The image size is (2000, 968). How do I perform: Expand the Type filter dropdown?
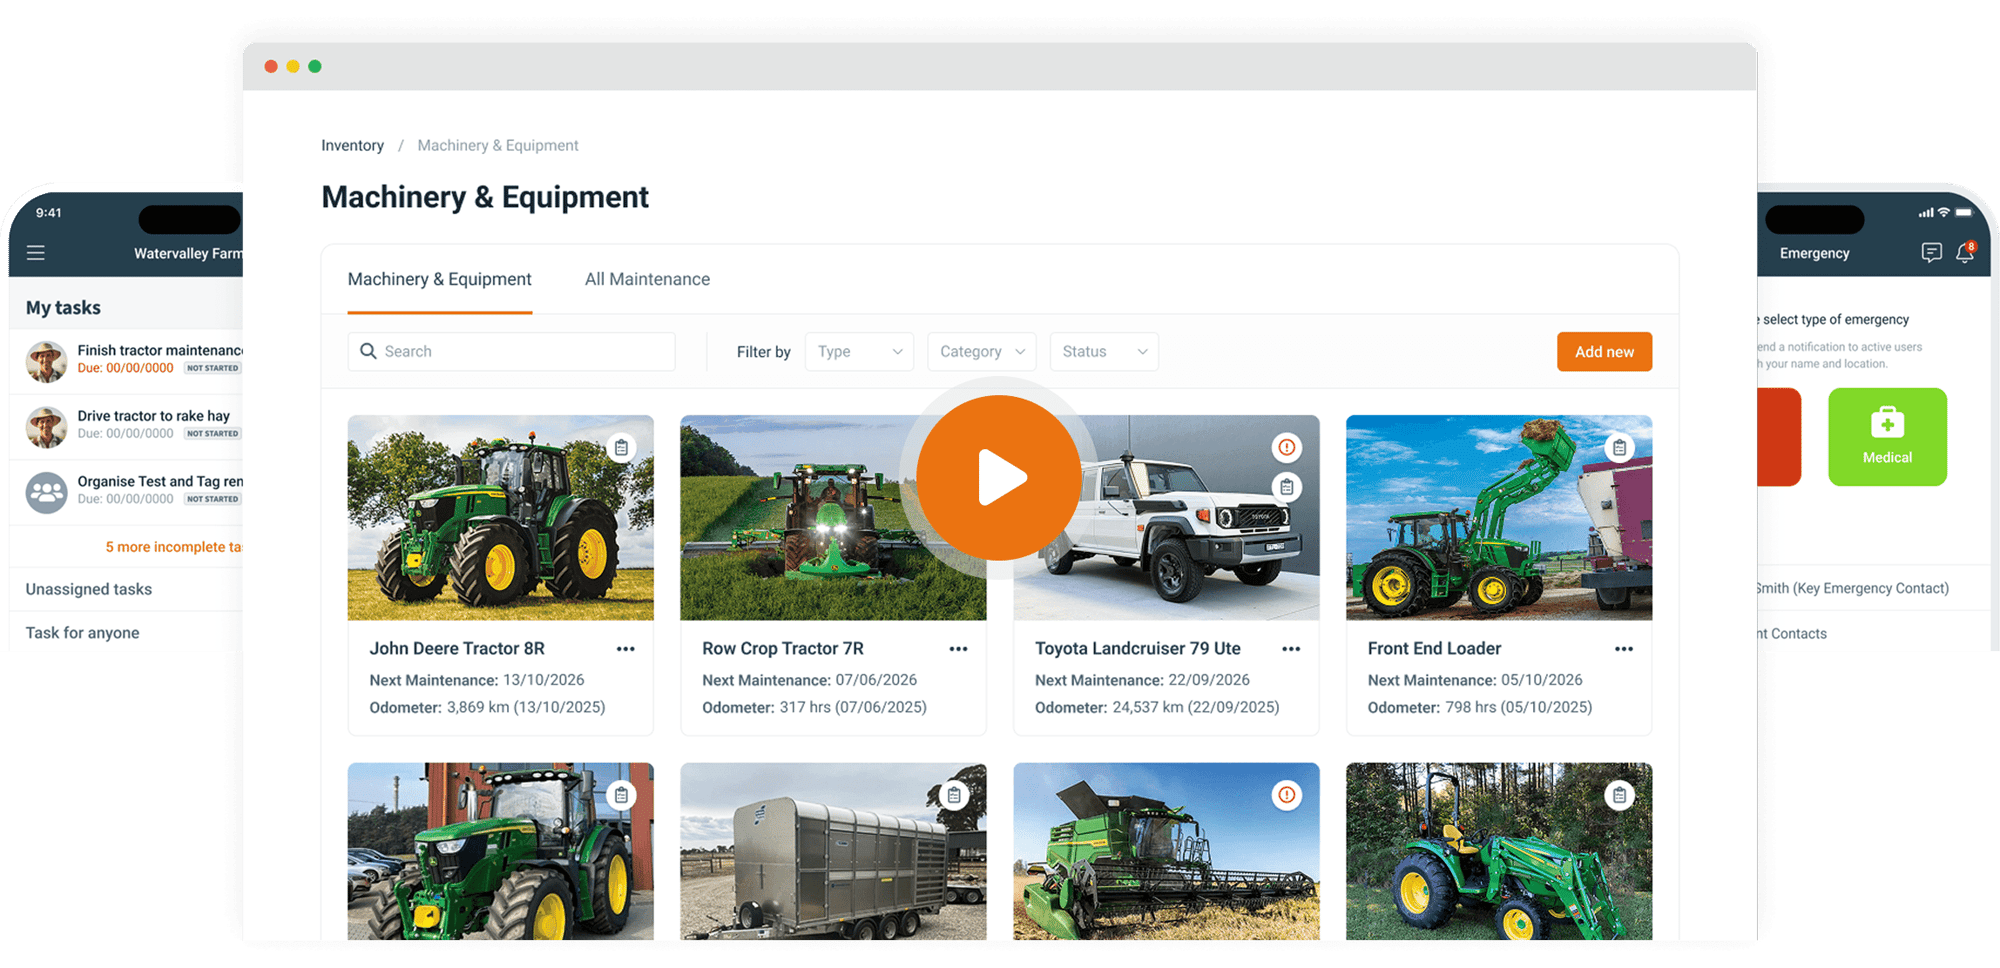859,352
